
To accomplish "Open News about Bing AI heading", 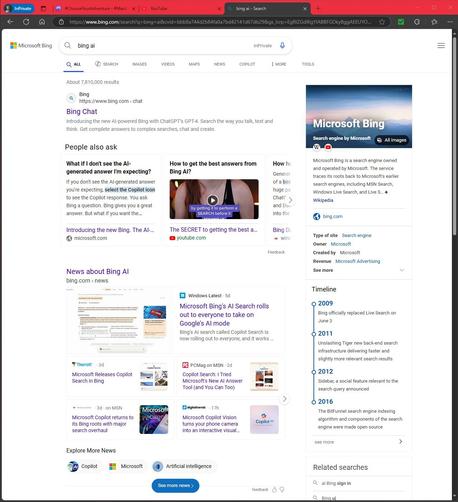I will (x=97, y=271).
